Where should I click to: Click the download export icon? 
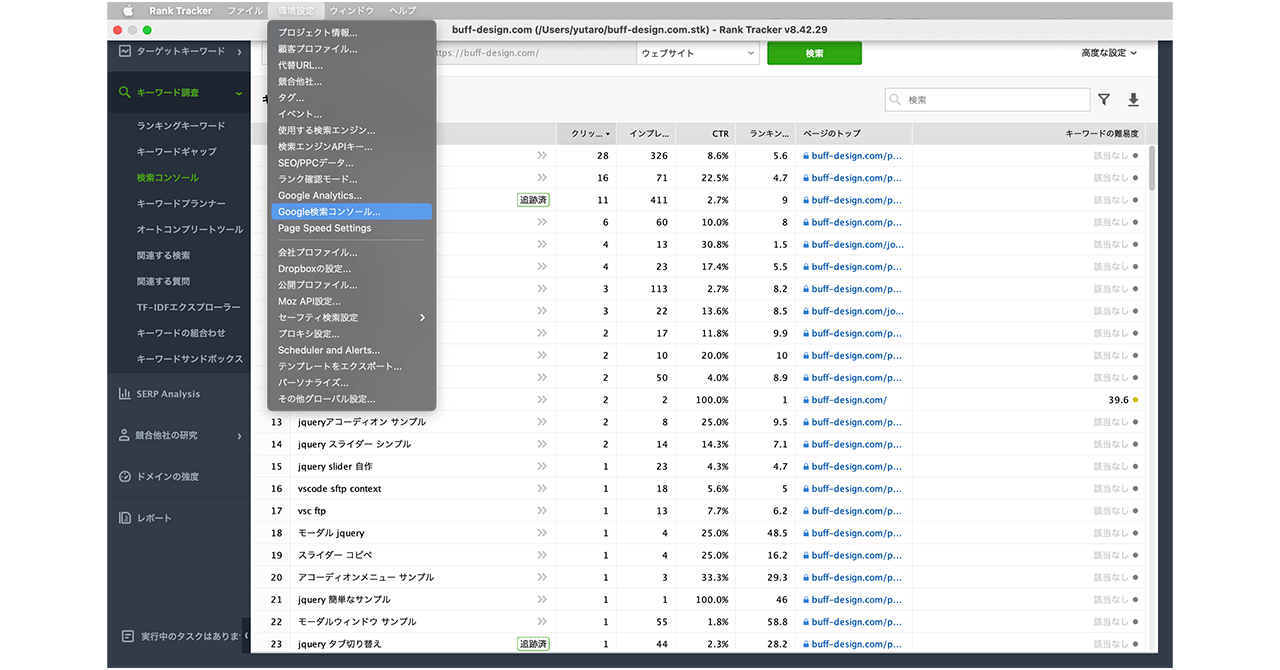(x=1133, y=100)
